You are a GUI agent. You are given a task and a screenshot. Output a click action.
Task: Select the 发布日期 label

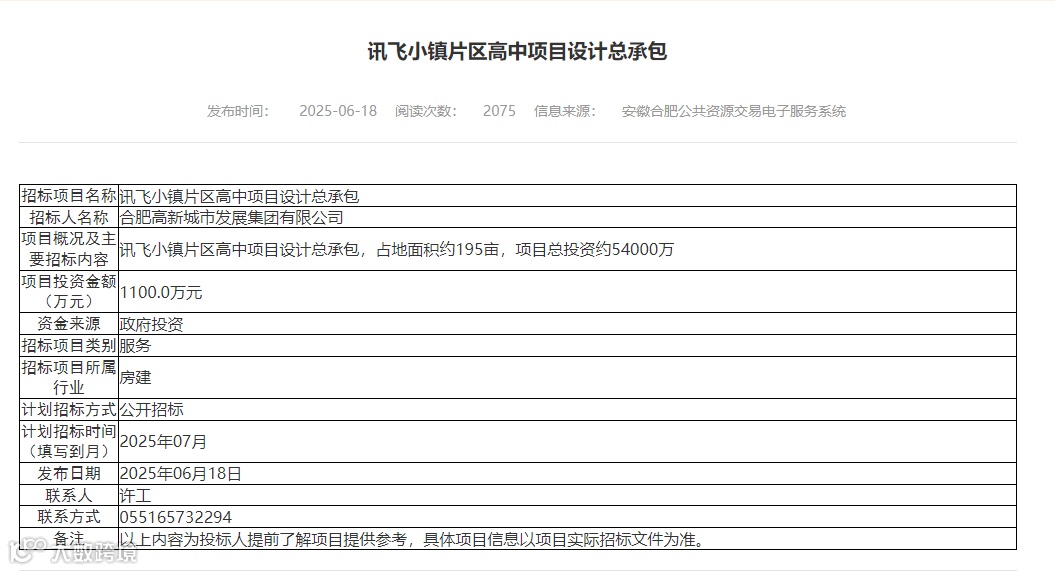(69, 473)
